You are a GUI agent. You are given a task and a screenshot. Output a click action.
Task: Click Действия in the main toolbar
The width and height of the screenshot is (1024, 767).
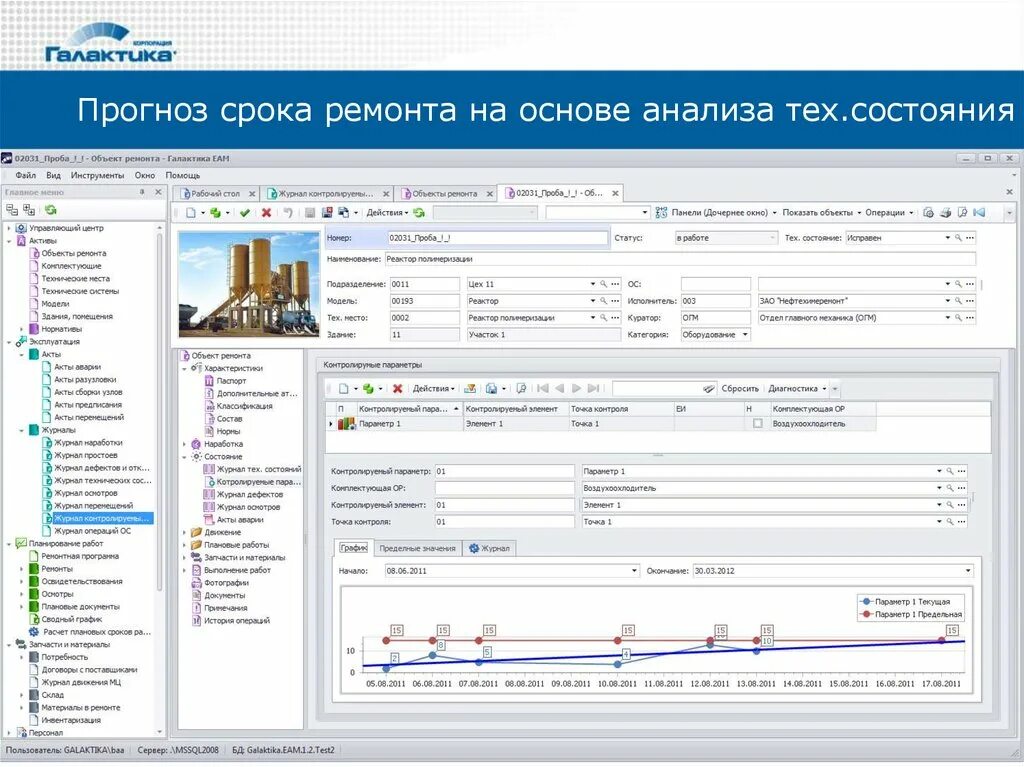387,213
